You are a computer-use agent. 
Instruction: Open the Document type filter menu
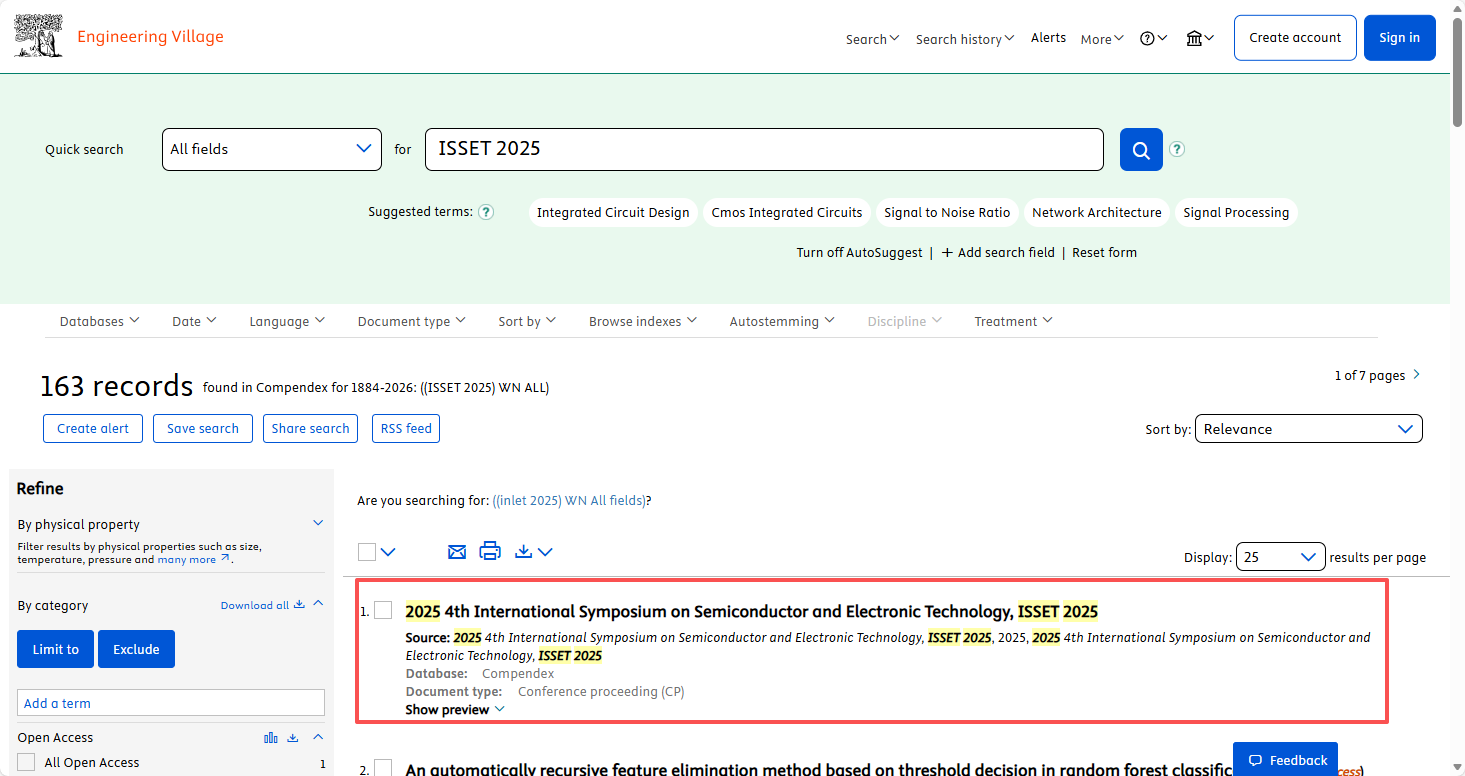click(x=411, y=321)
